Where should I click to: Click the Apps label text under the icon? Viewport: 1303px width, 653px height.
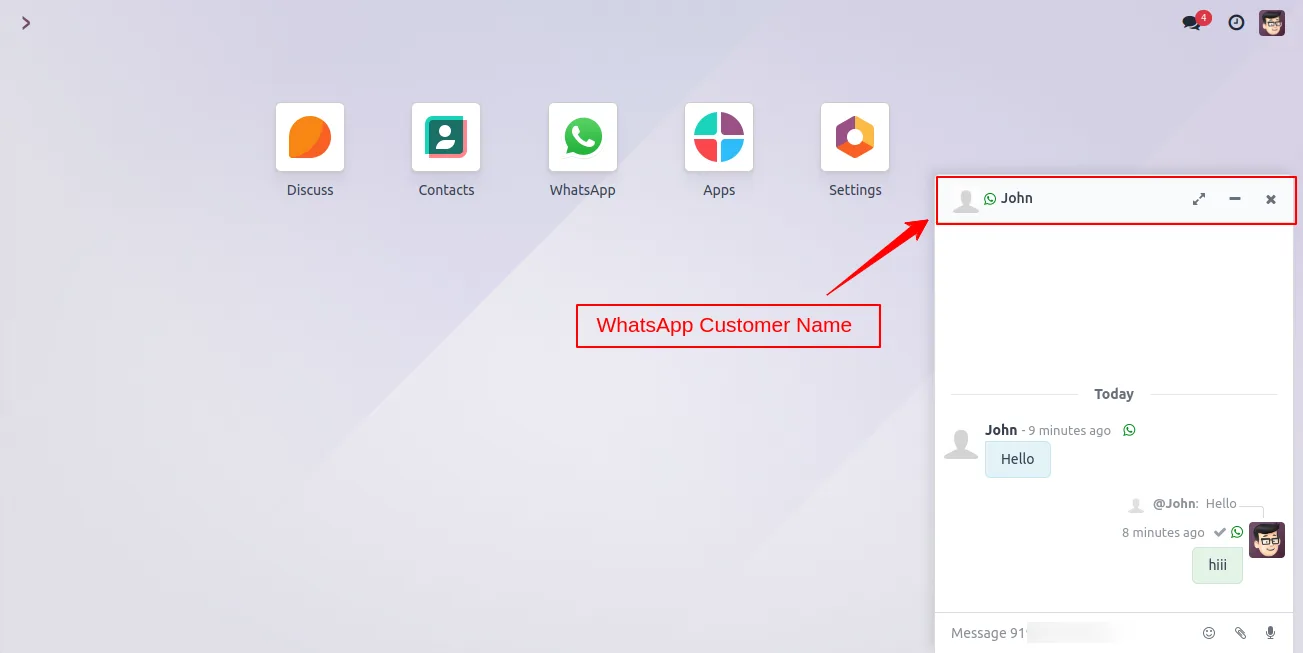[x=719, y=190]
